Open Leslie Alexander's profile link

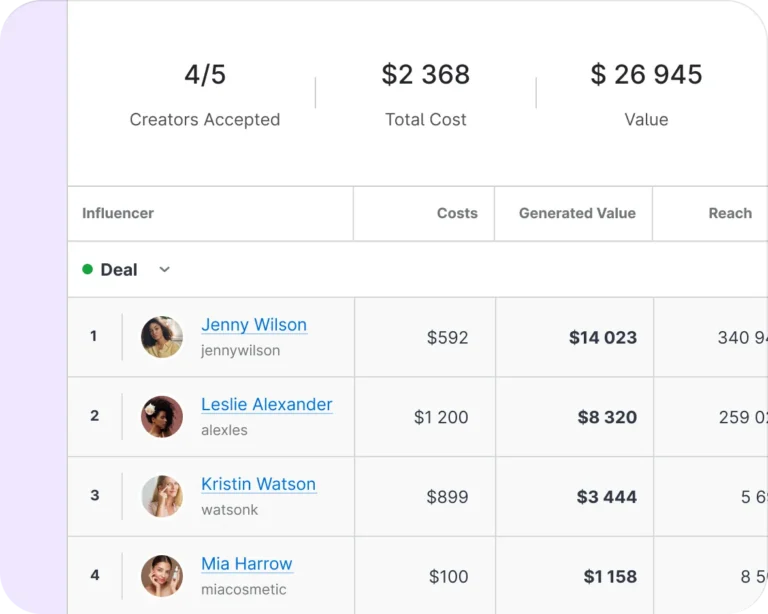[267, 404]
